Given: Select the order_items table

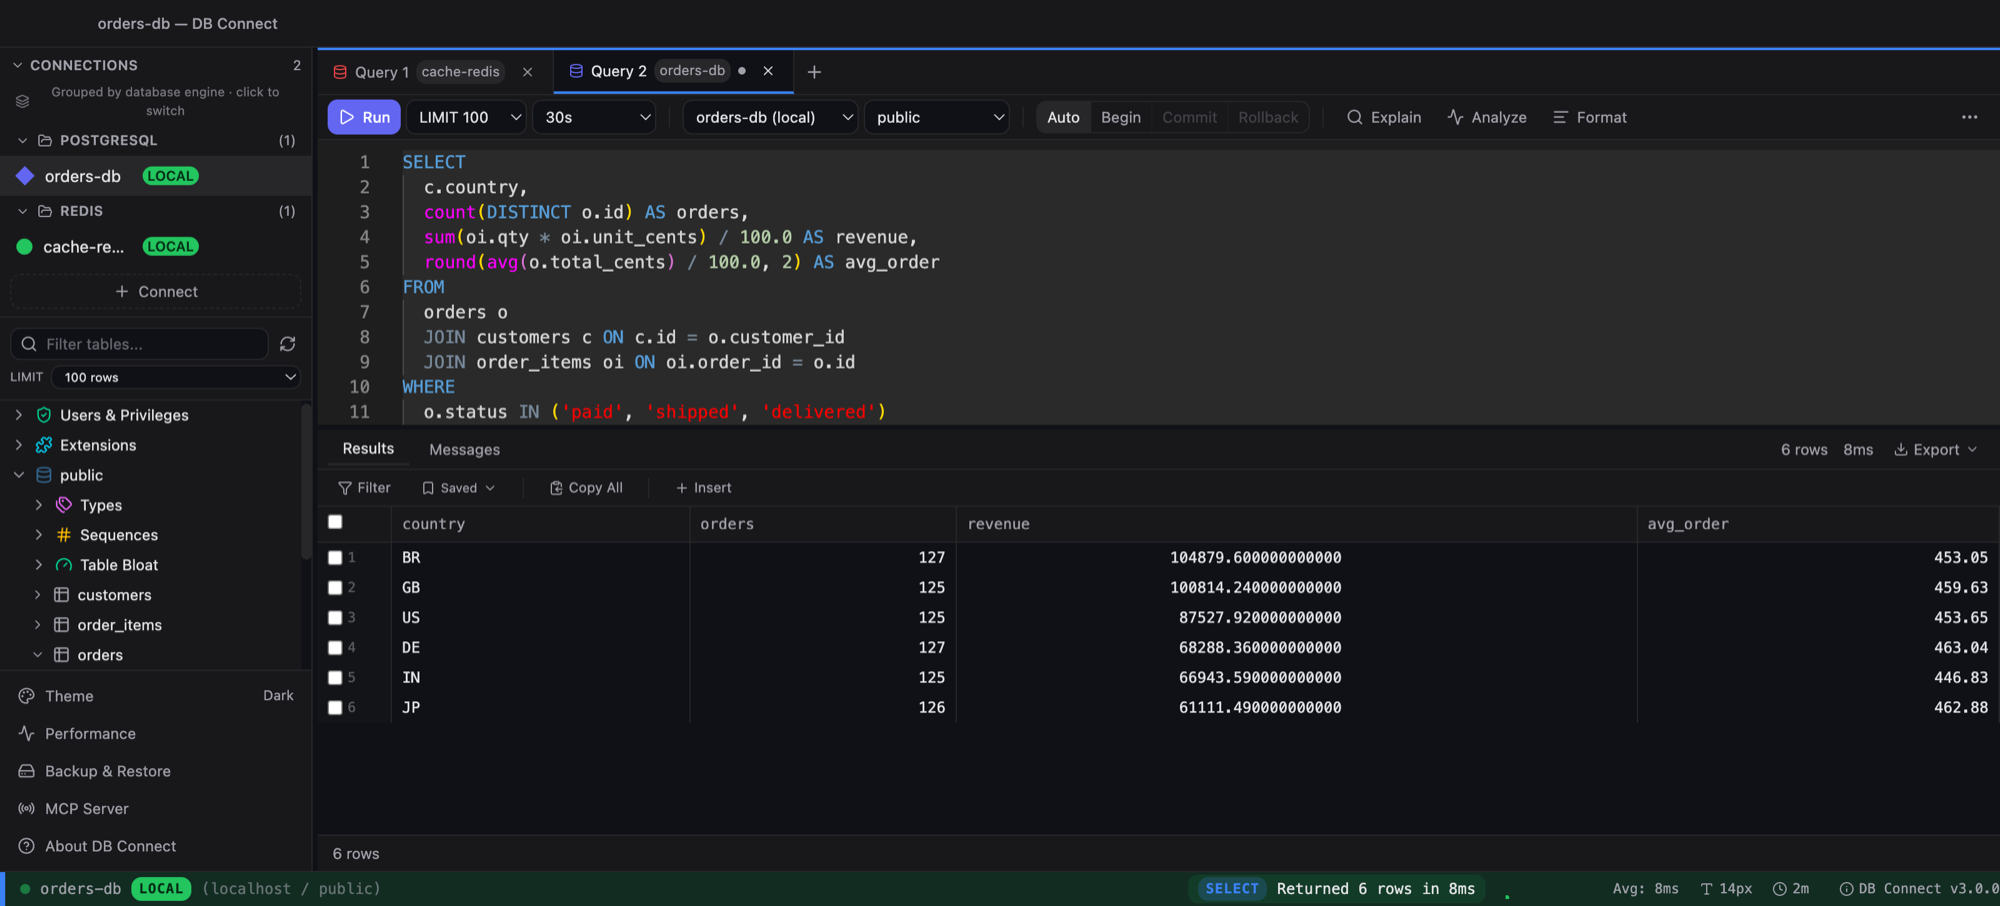Looking at the screenshot, I should 120,625.
